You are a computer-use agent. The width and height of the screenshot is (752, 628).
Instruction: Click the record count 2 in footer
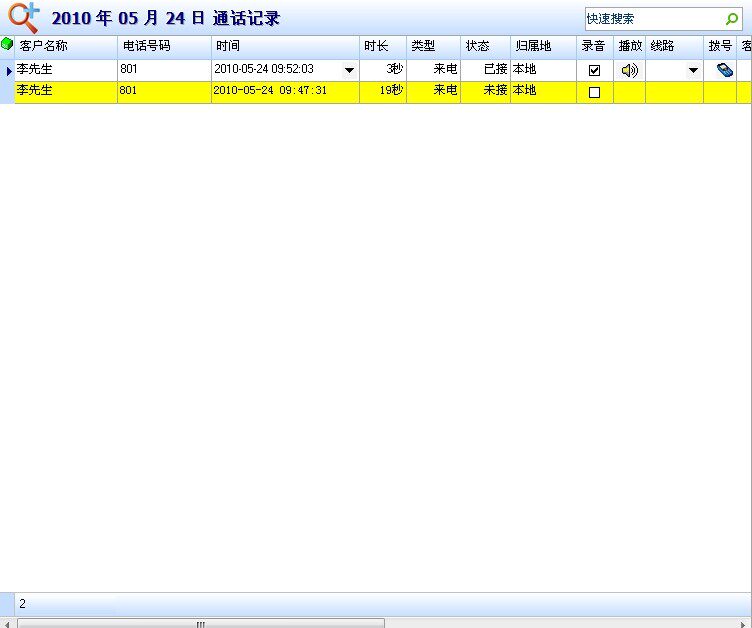(23, 604)
